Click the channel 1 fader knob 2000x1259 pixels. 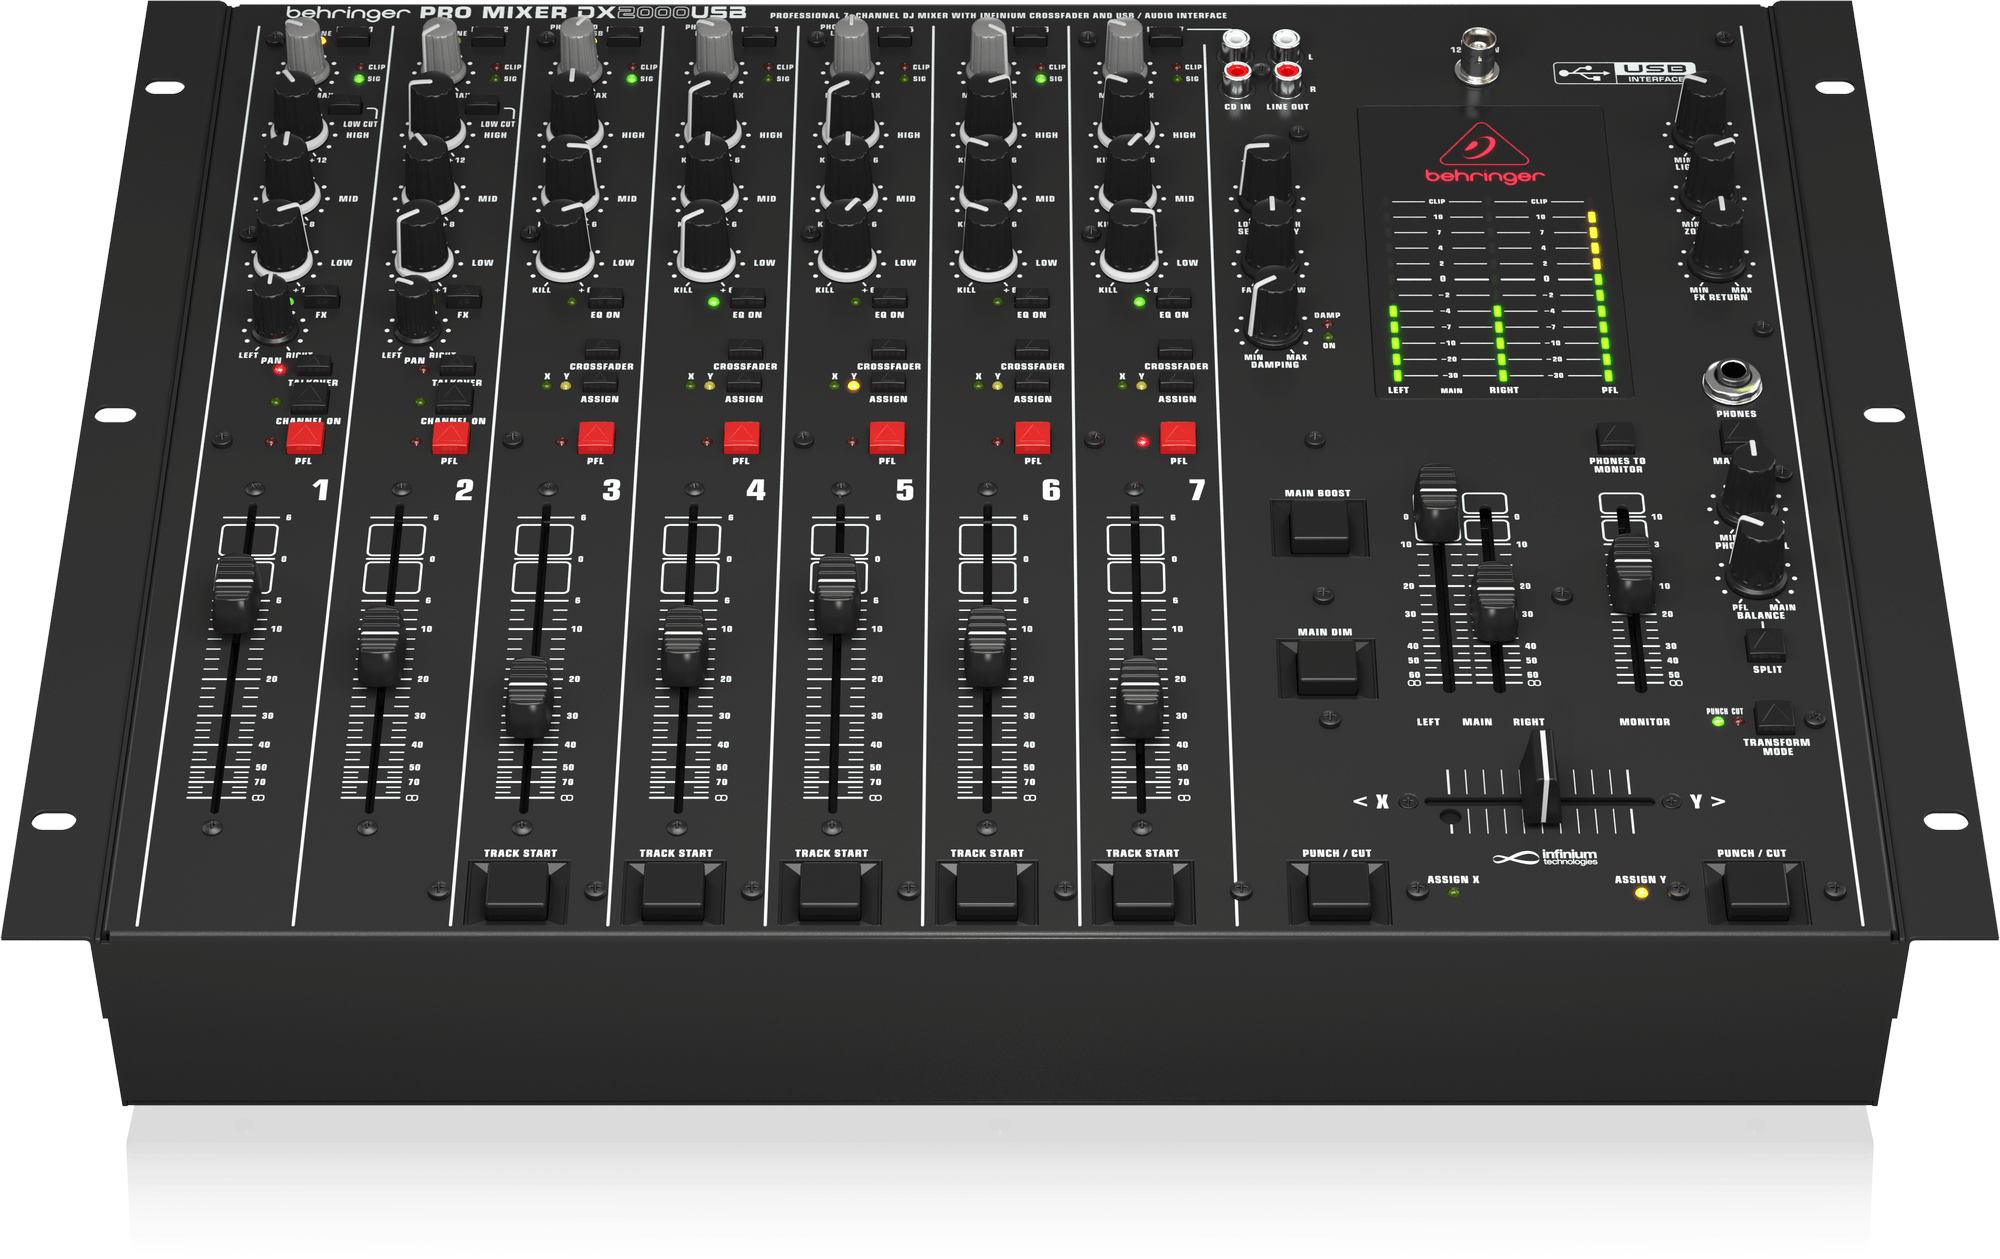235,593
